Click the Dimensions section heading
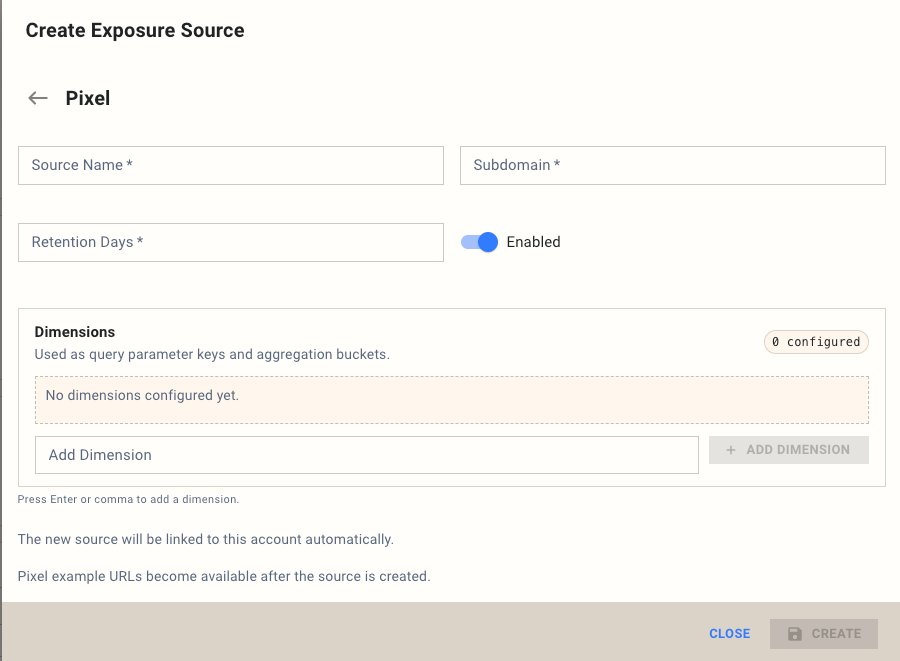 (75, 332)
